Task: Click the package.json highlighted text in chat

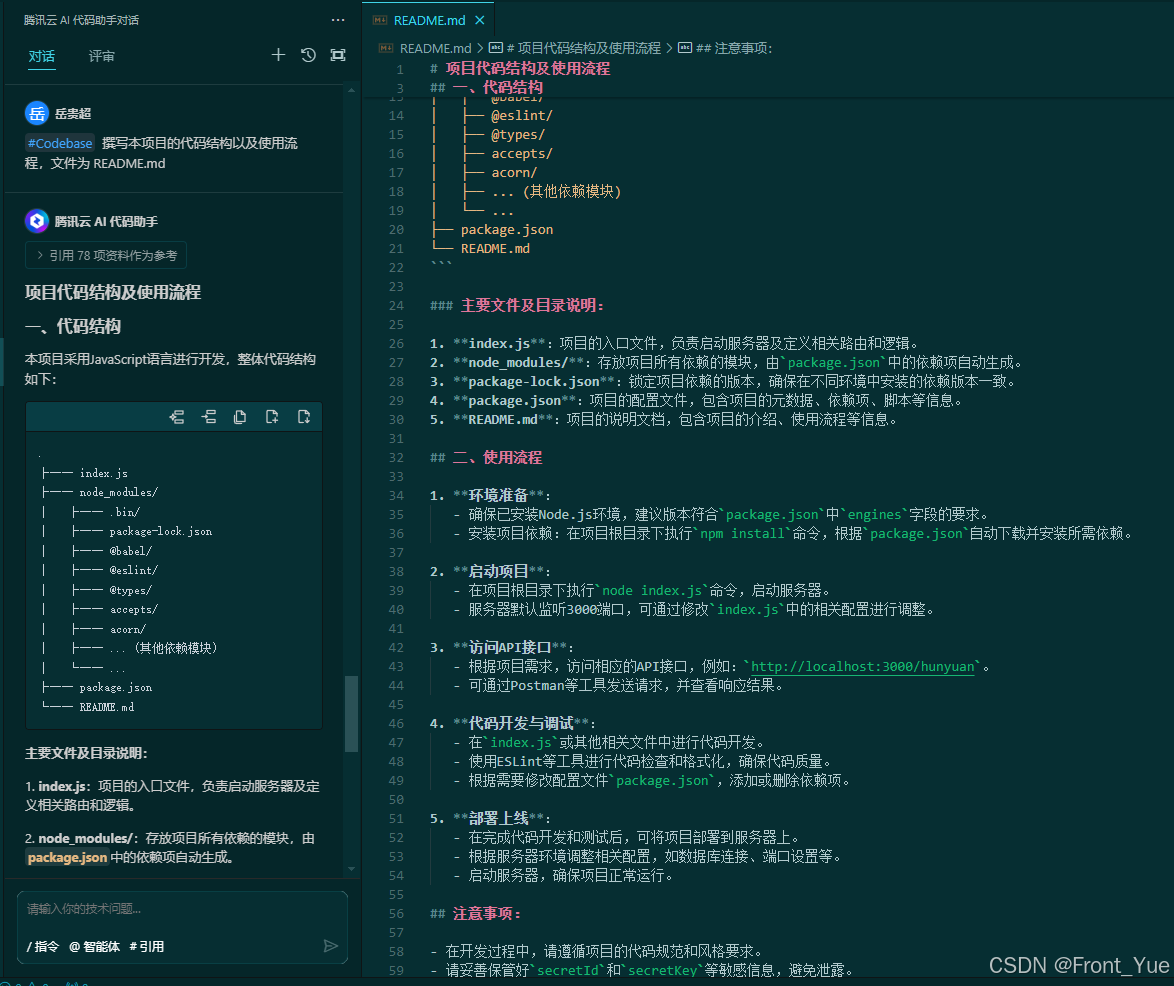Action: click(x=67, y=857)
